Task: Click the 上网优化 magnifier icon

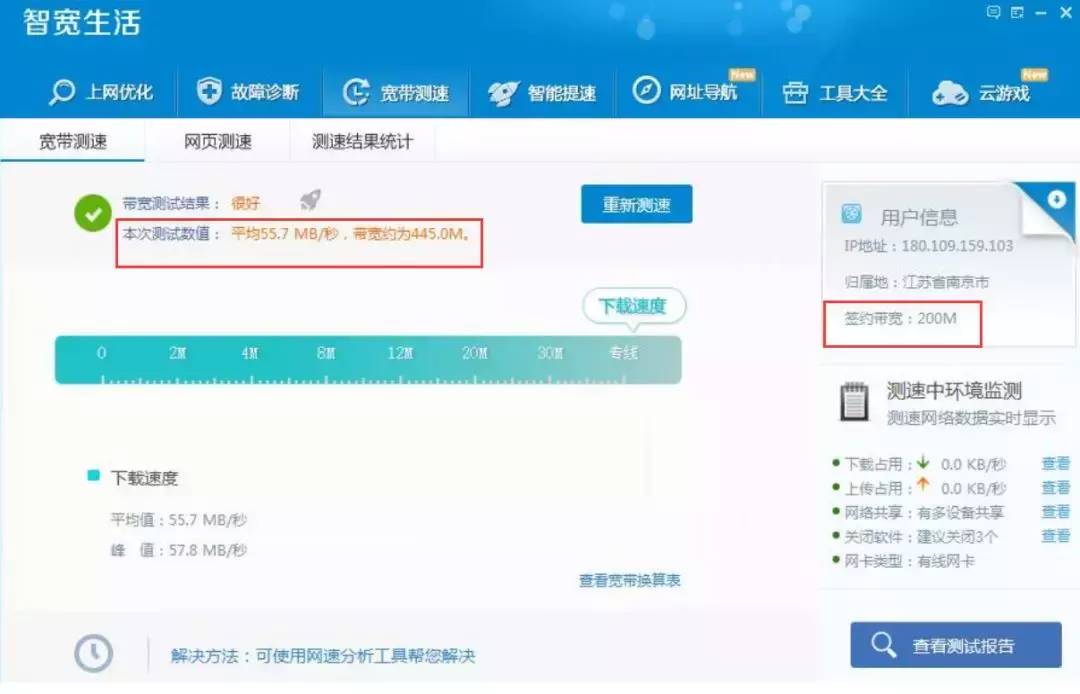Action: (x=61, y=92)
